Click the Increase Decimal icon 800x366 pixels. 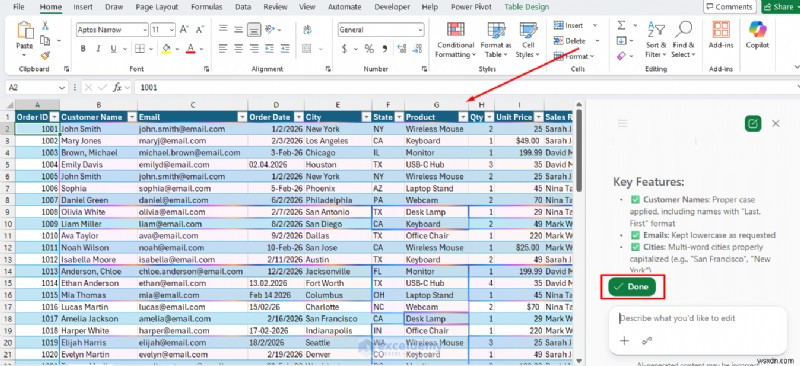(402, 49)
